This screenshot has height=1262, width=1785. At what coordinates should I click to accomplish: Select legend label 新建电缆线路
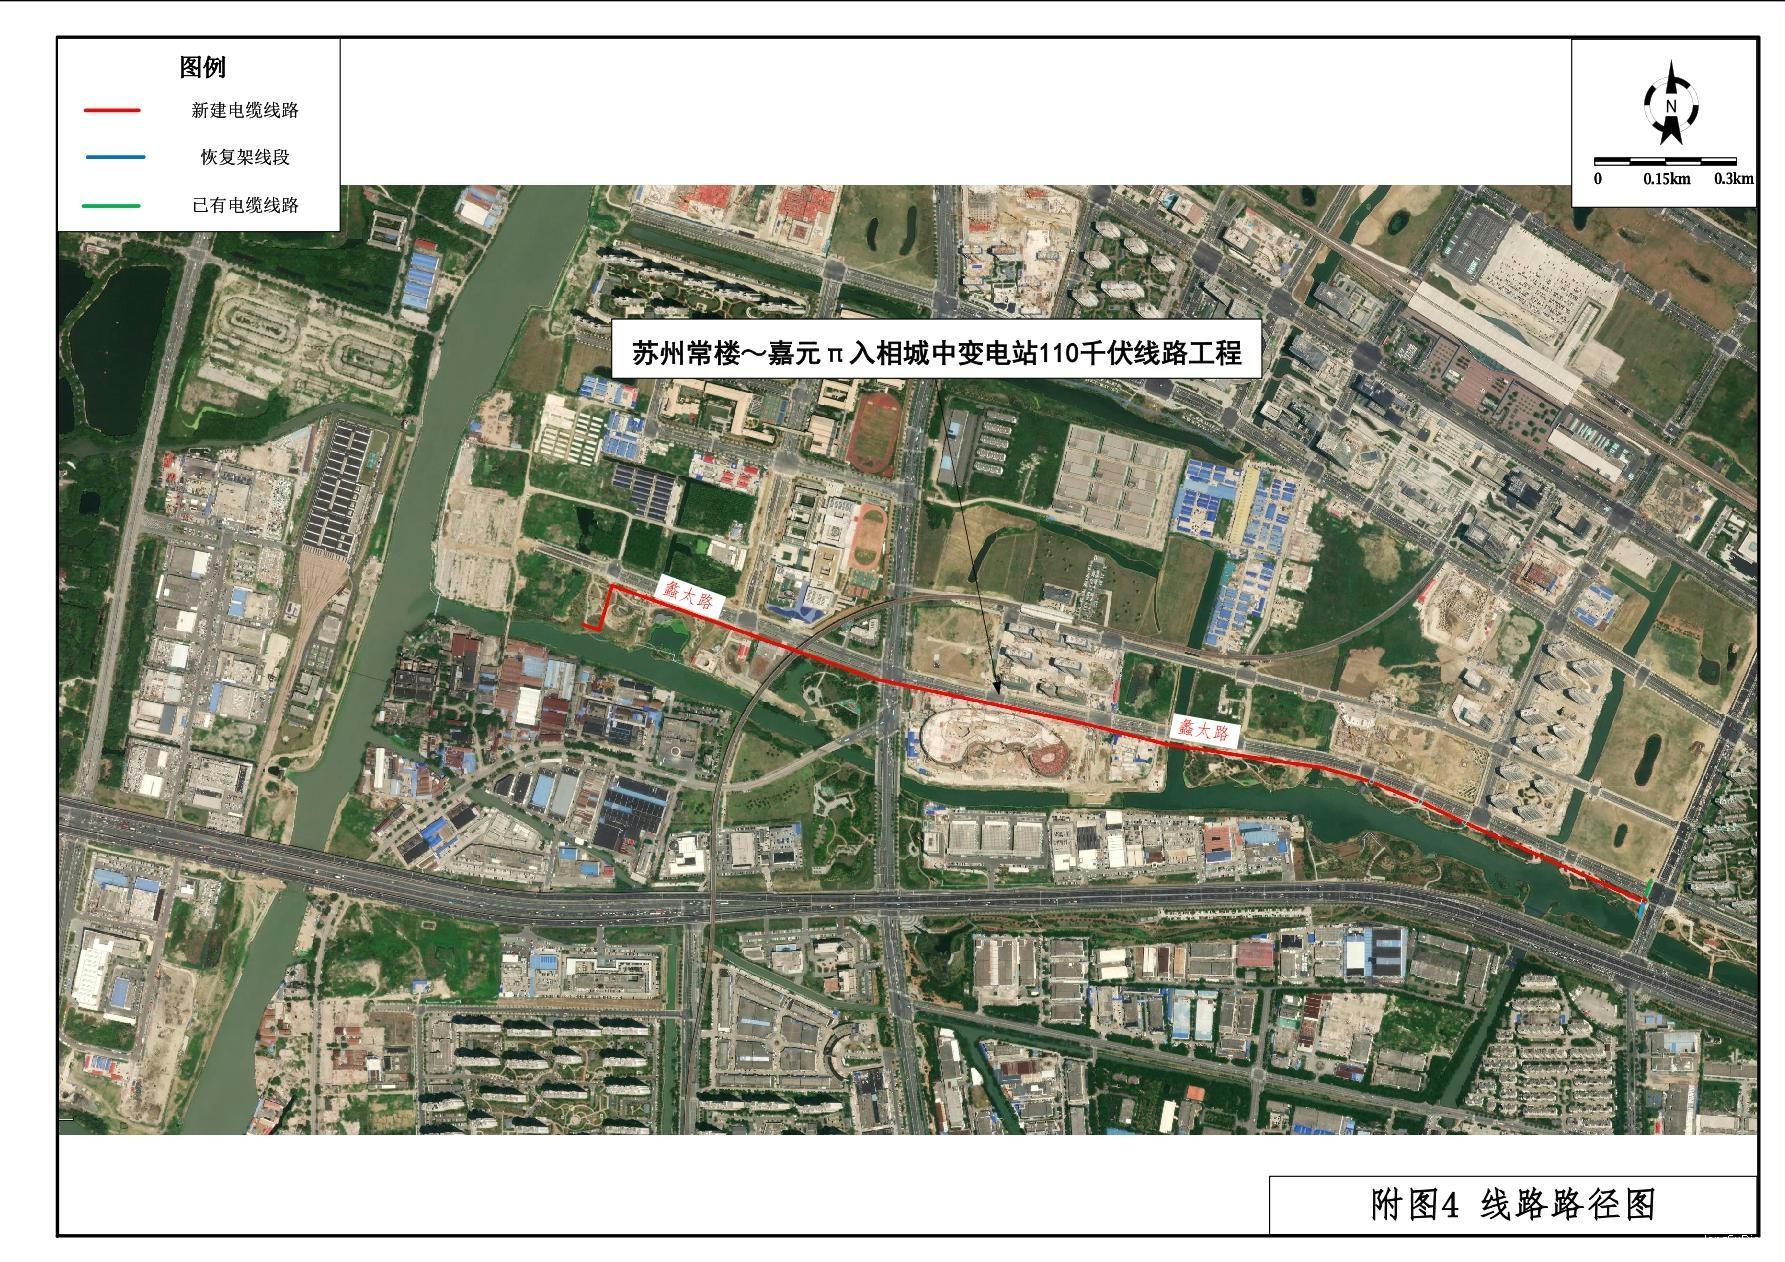pos(246,110)
